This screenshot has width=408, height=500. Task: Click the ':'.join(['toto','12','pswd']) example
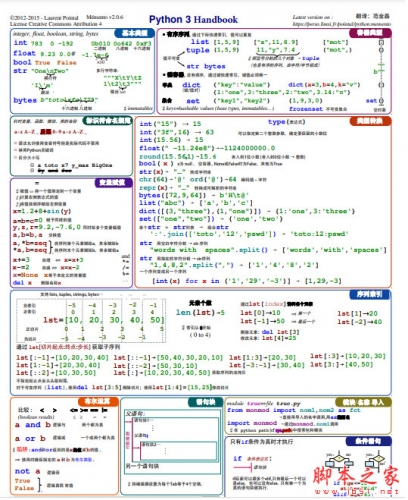(249, 234)
